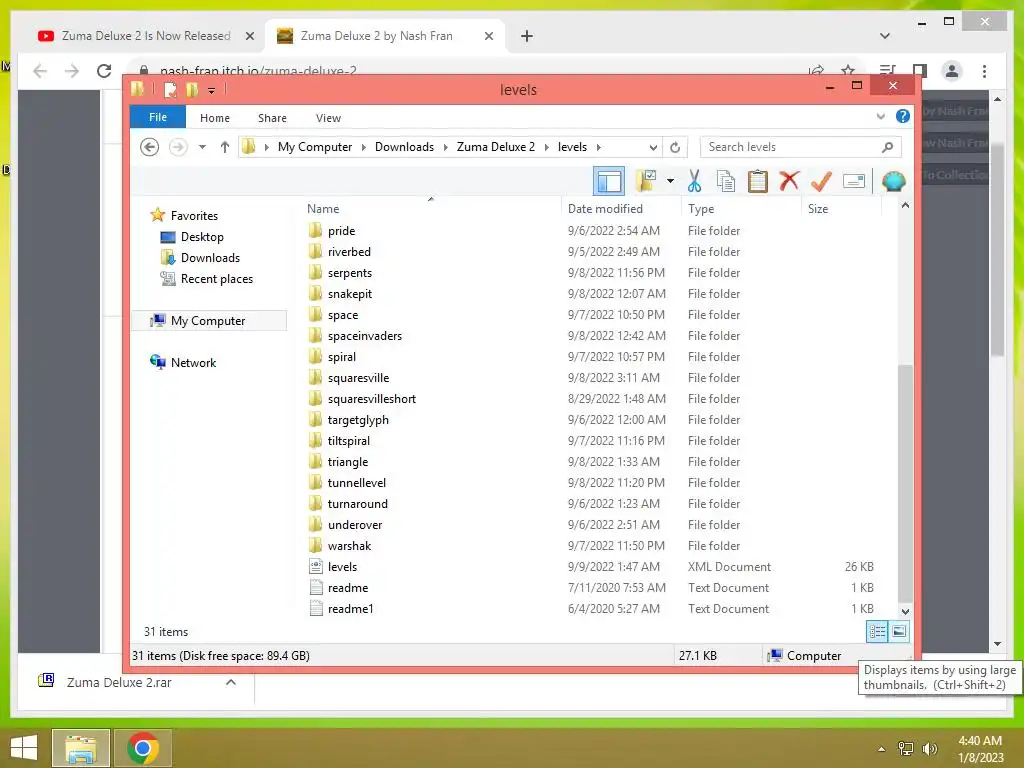Select the targetglyph folder
This screenshot has height=768, width=1024.
coord(358,420)
